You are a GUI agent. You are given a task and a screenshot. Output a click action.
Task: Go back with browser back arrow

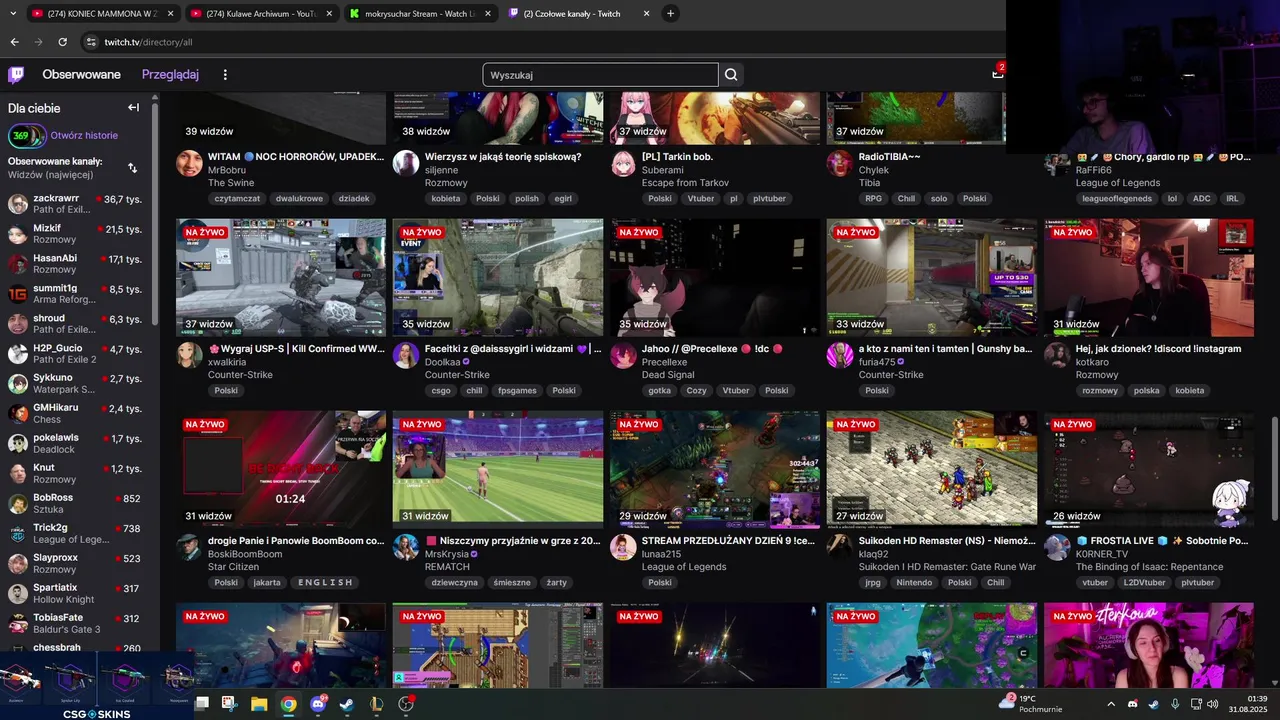tap(14, 42)
